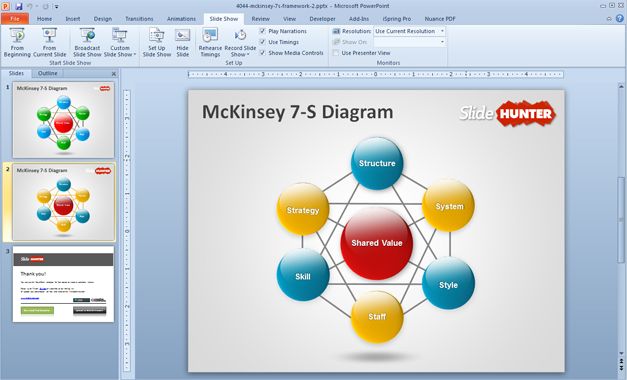Click scrollbar up arrow in editor
Image resolution: width=627 pixels, height=380 pixels.
(621, 86)
